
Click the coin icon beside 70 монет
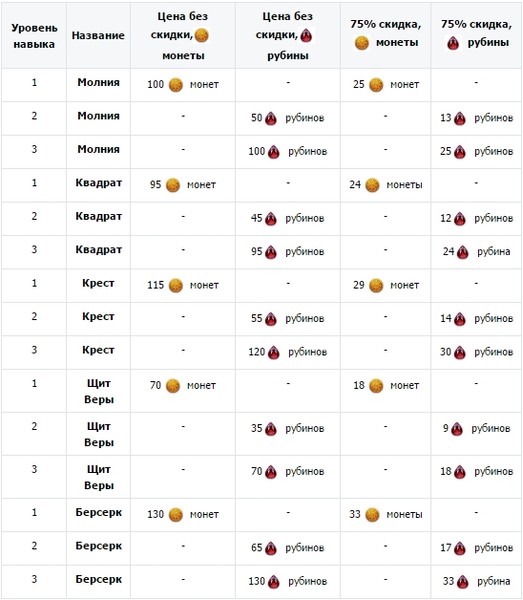click(173, 386)
